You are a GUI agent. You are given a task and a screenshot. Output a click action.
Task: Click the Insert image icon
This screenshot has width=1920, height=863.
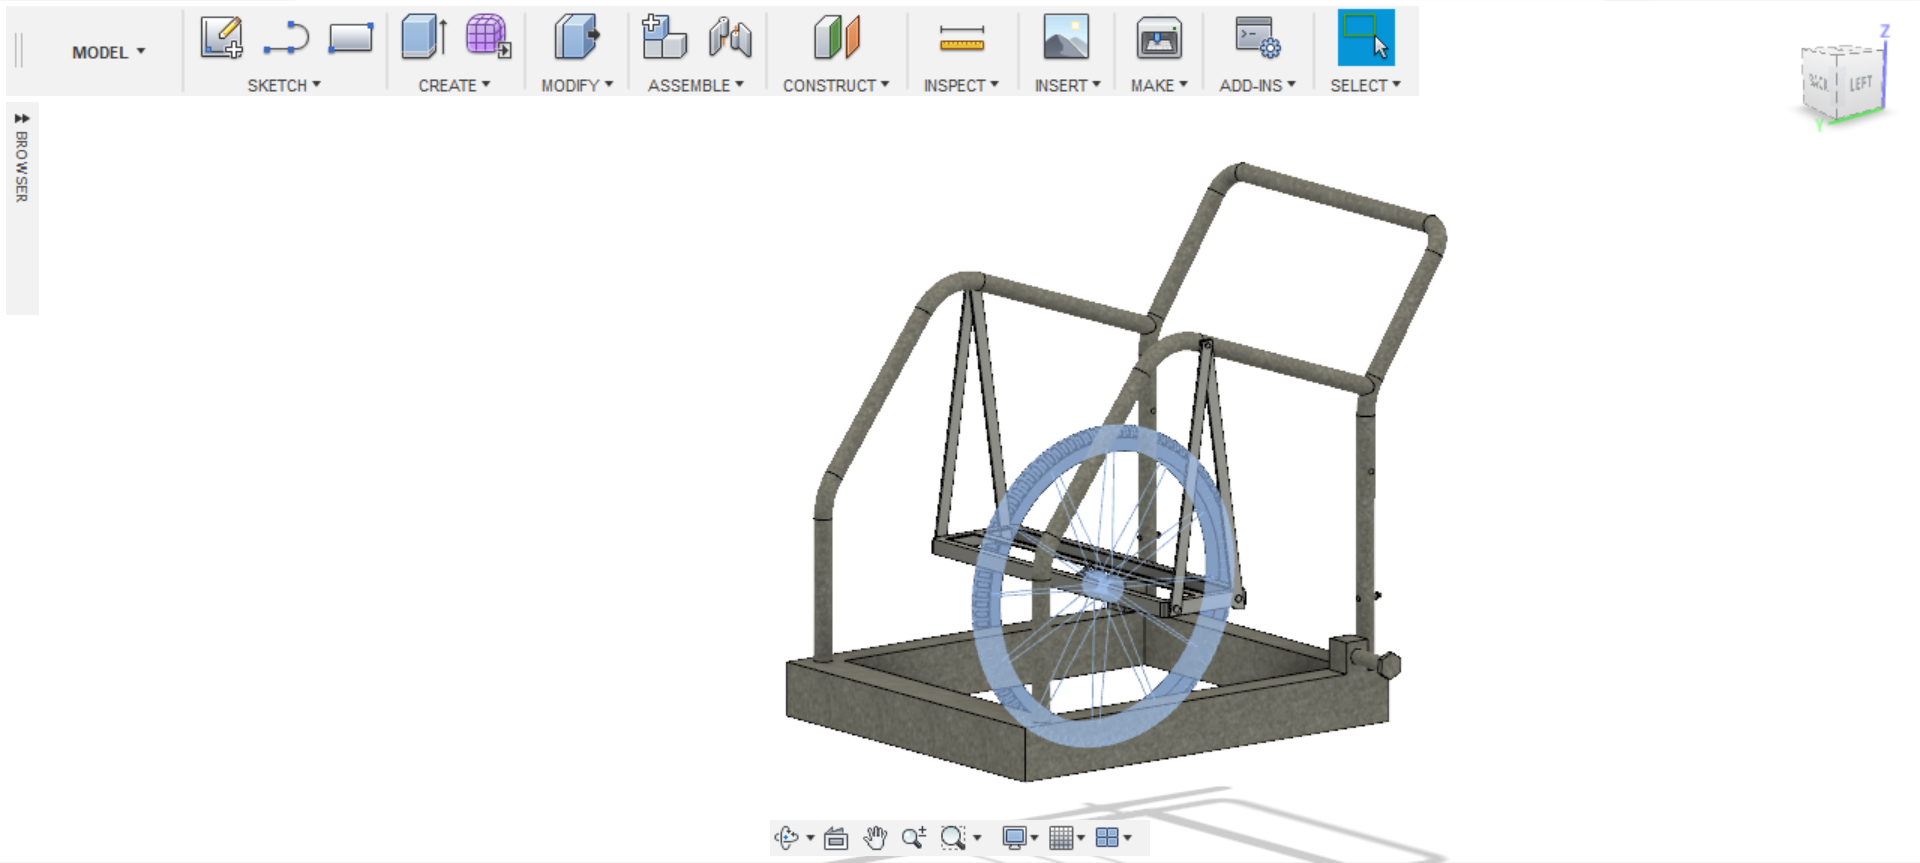(x=1066, y=37)
